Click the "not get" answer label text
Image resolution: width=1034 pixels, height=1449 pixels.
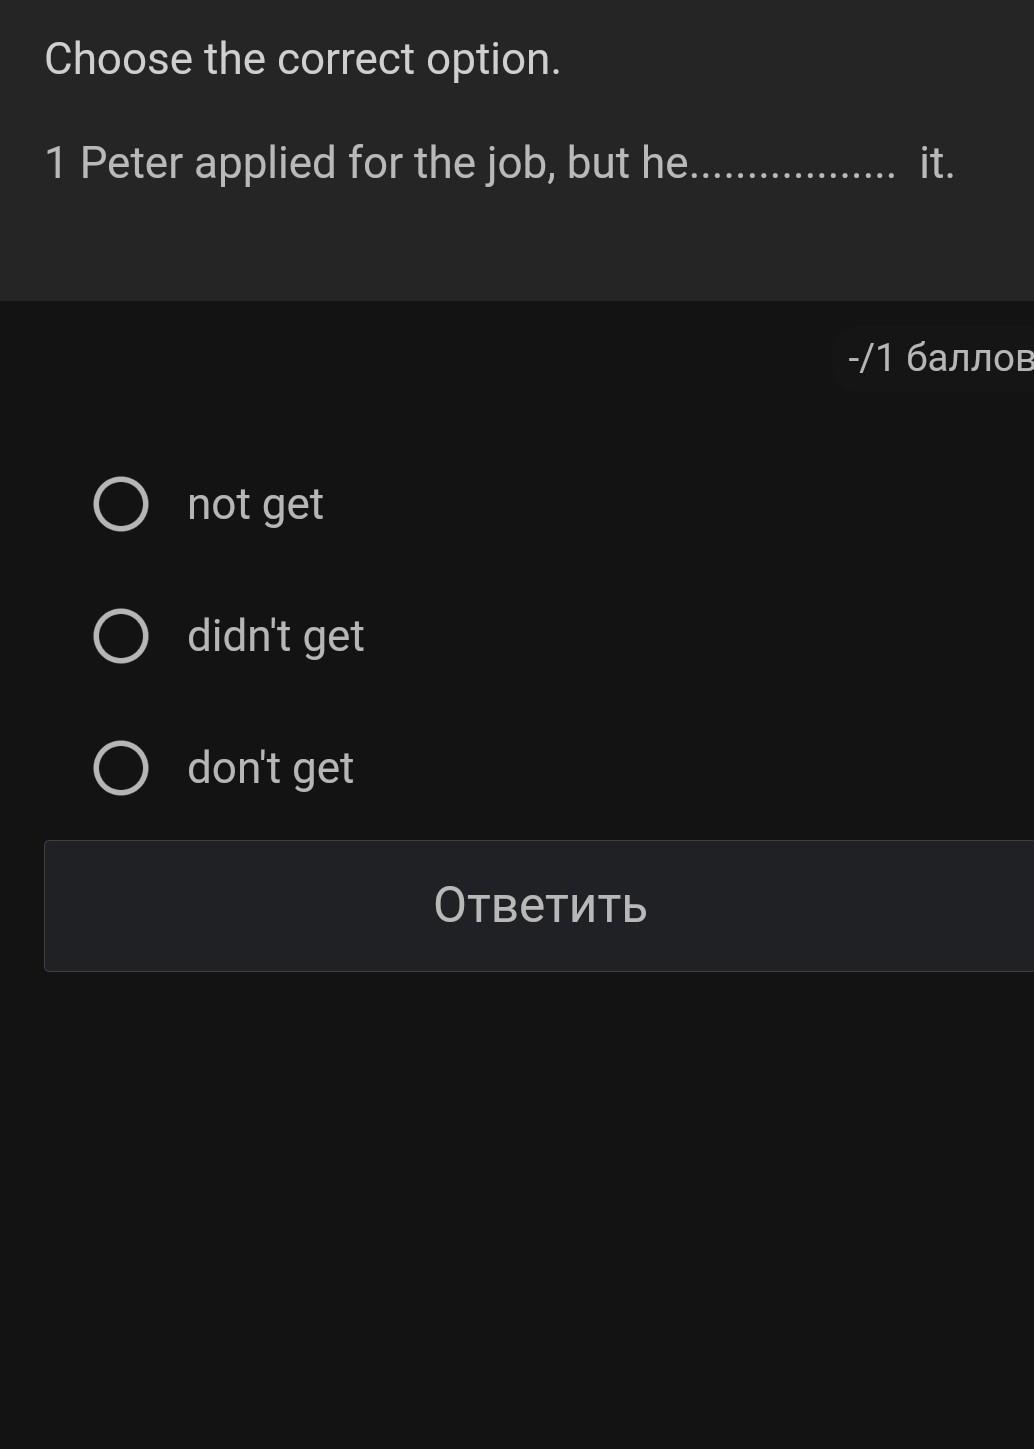click(255, 505)
